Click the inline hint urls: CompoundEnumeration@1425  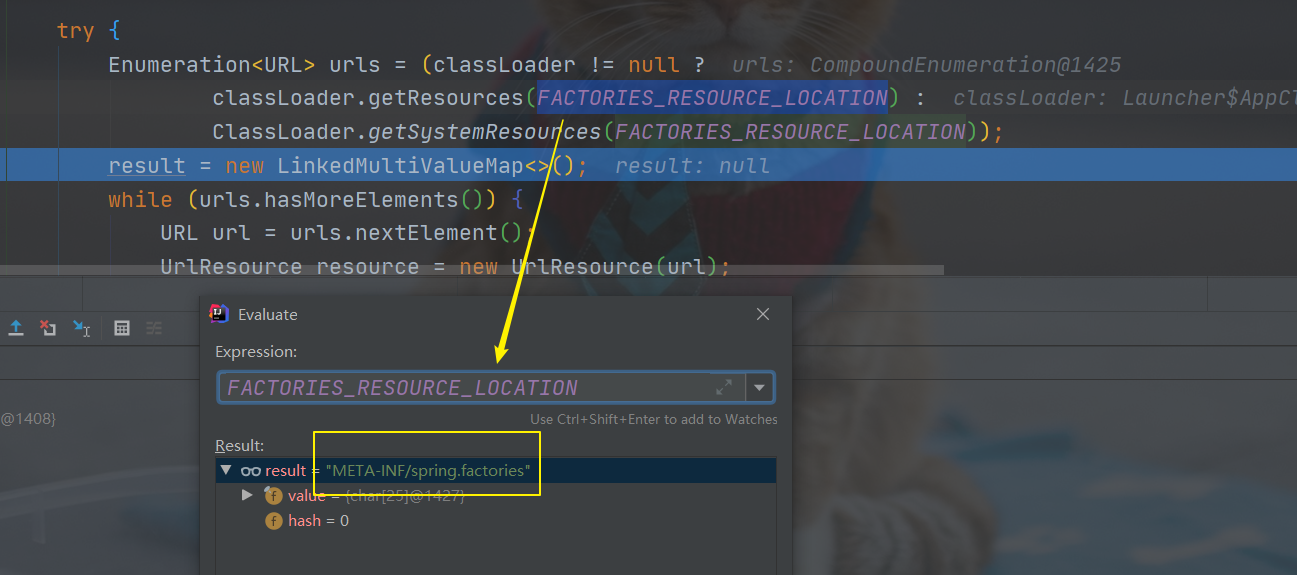tap(927, 65)
